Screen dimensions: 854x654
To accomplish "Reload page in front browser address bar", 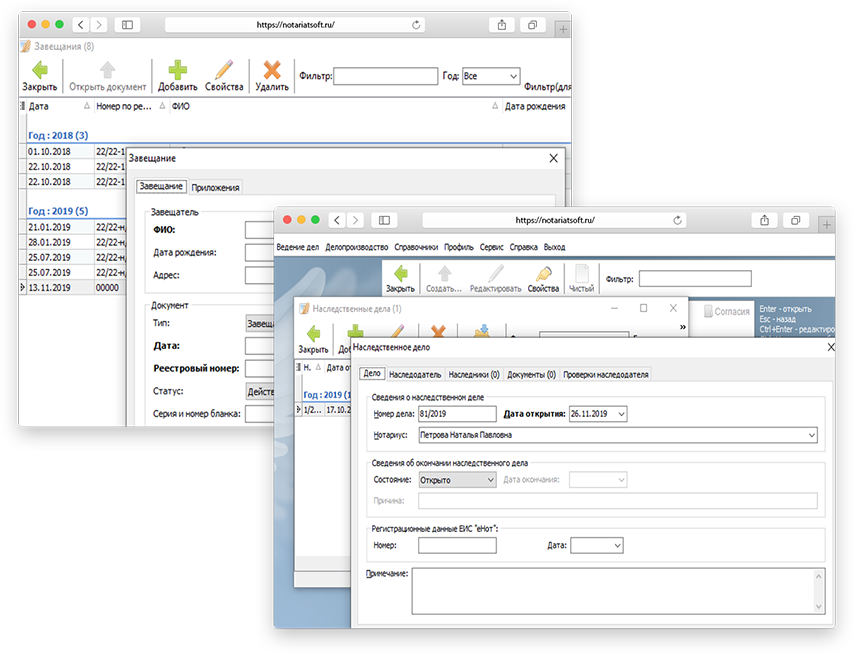I will pos(678,220).
